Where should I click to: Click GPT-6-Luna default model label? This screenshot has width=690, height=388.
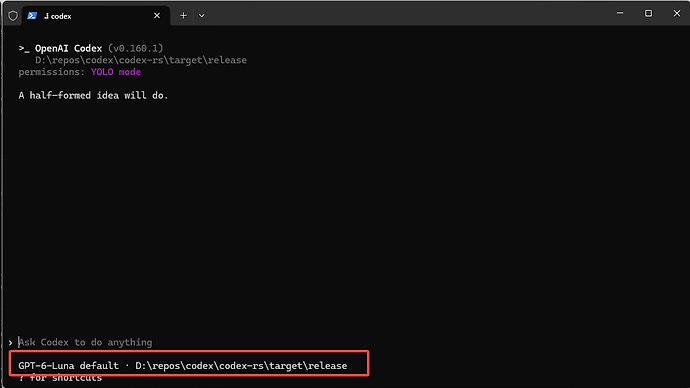68,366
